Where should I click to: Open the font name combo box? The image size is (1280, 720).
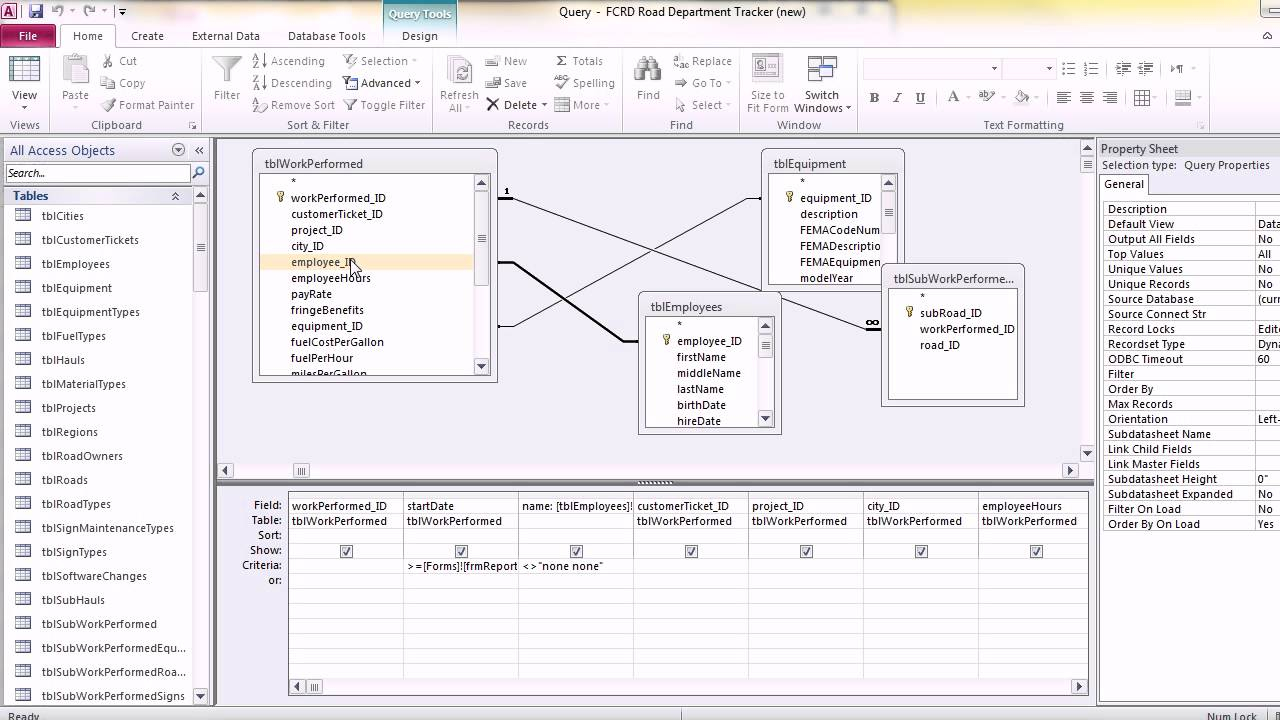931,68
